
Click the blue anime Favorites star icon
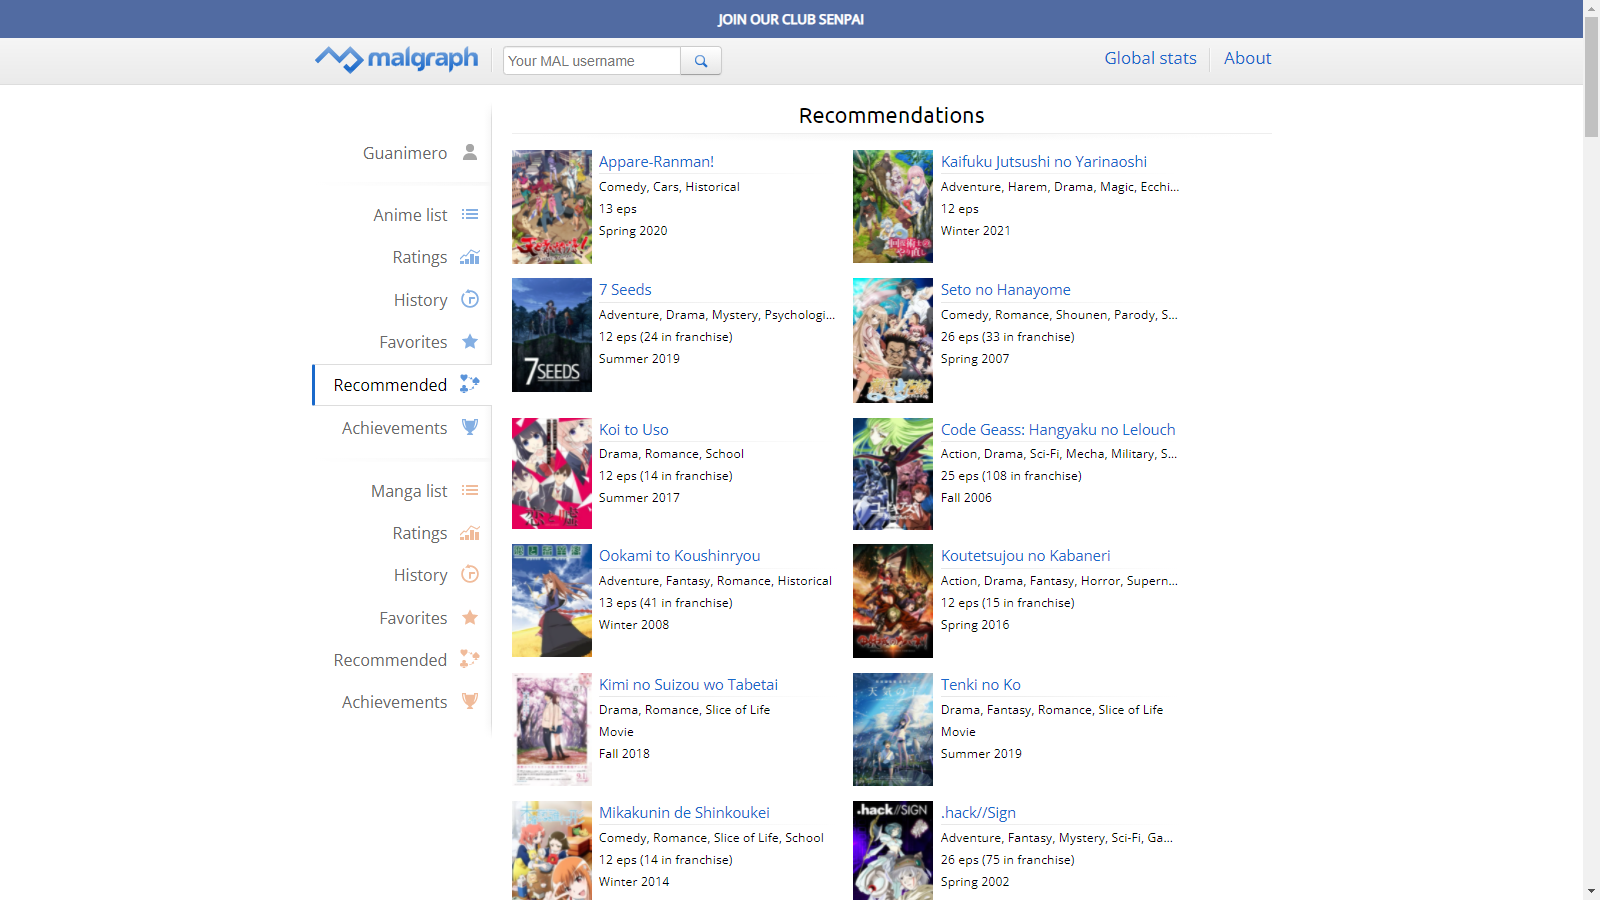coord(470,342)
